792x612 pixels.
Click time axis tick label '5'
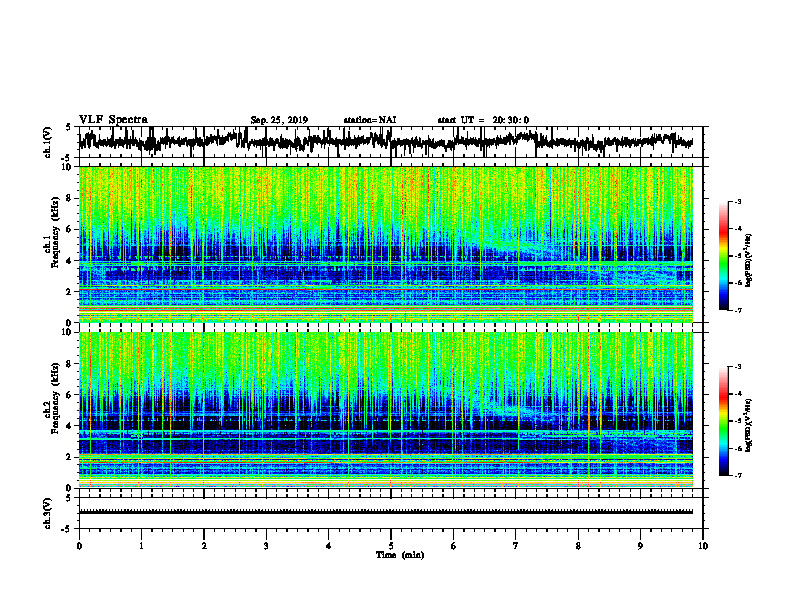click(391, 546)
